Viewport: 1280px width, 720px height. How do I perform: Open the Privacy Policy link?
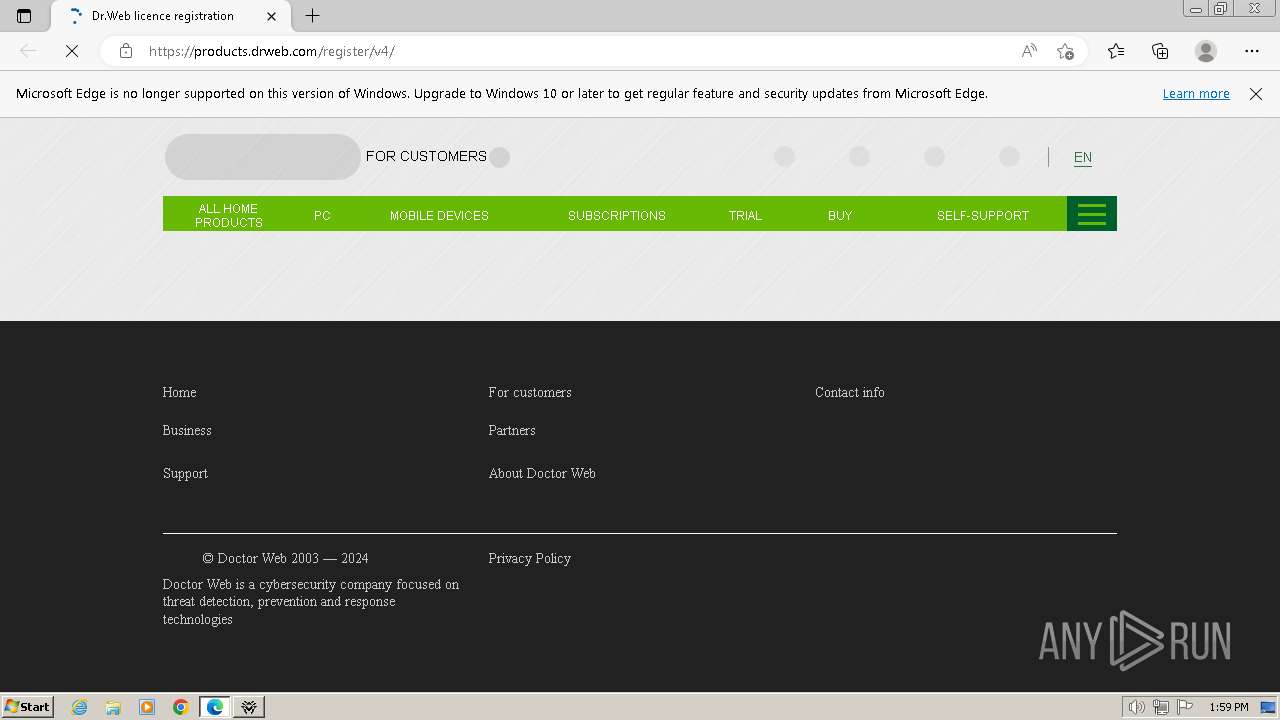click(x=530, y=558)
